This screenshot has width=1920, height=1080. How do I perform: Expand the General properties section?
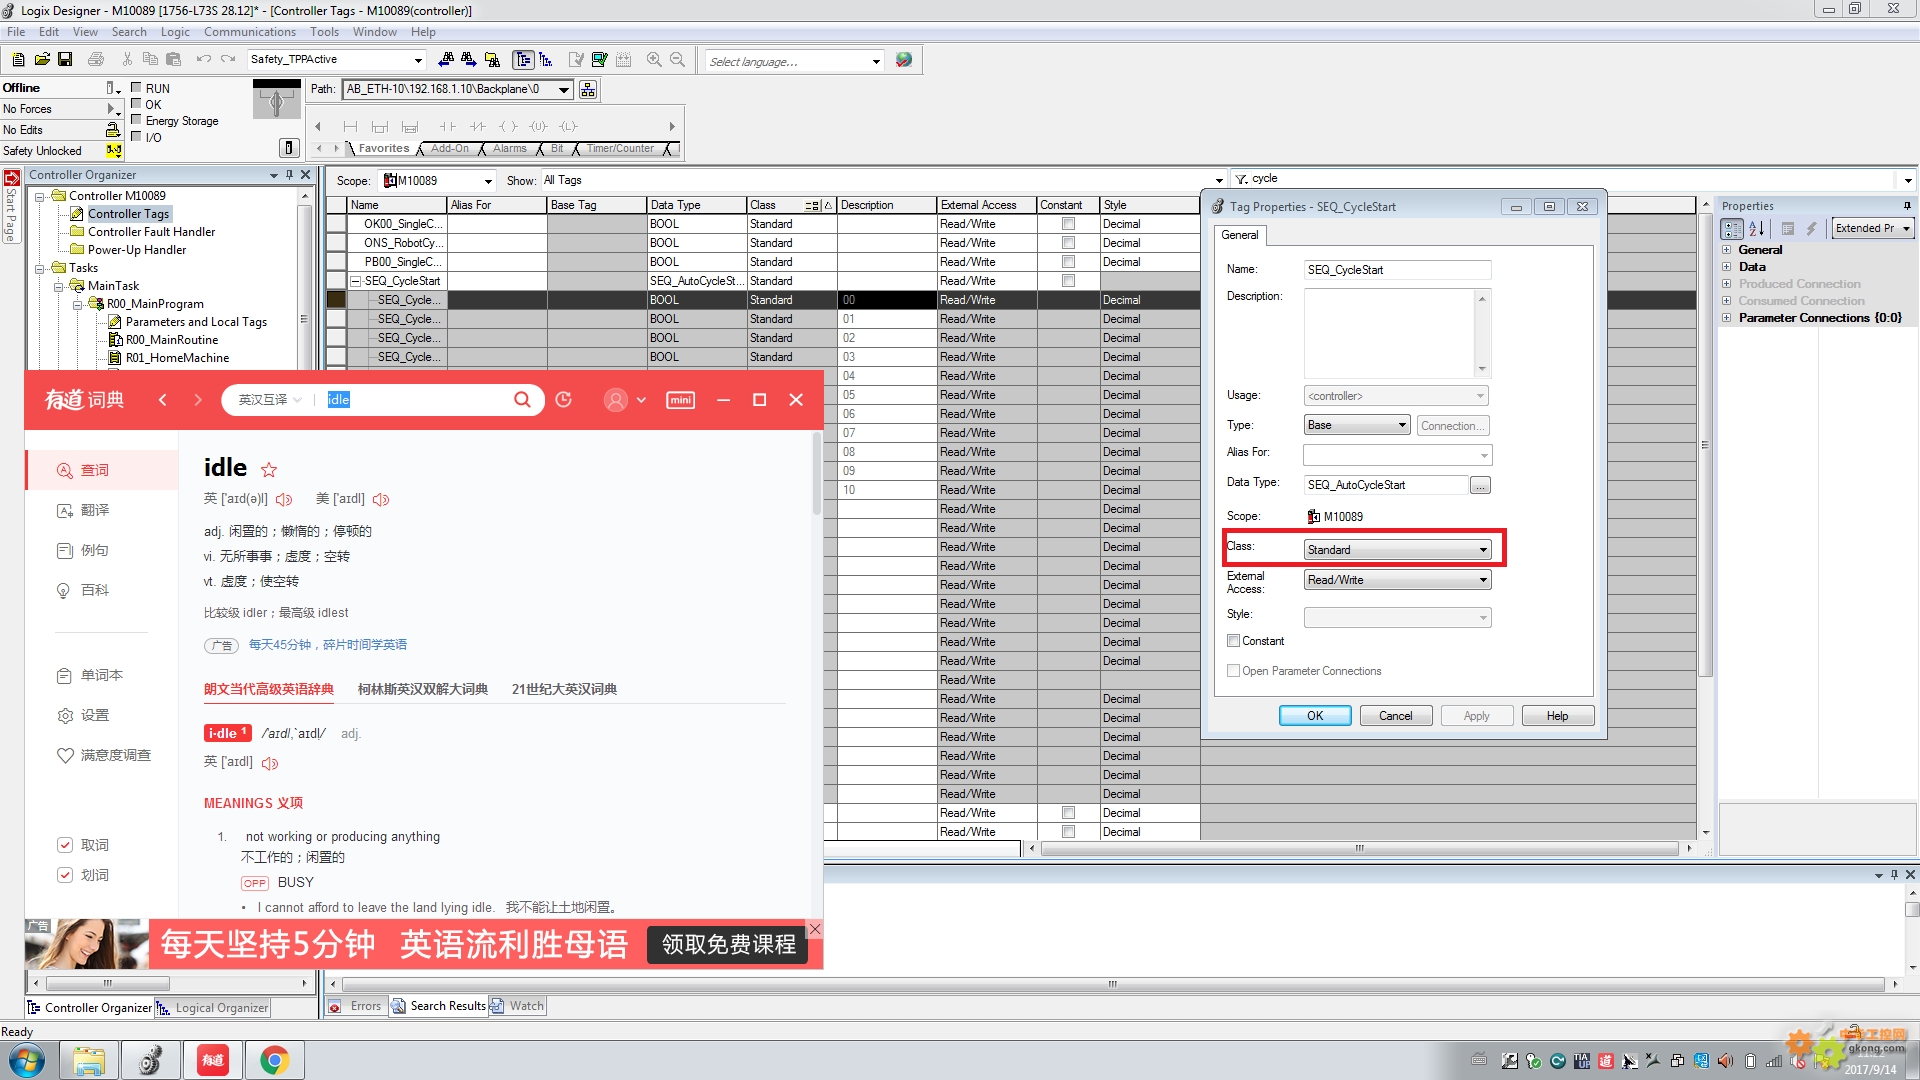pos(1726,250)
